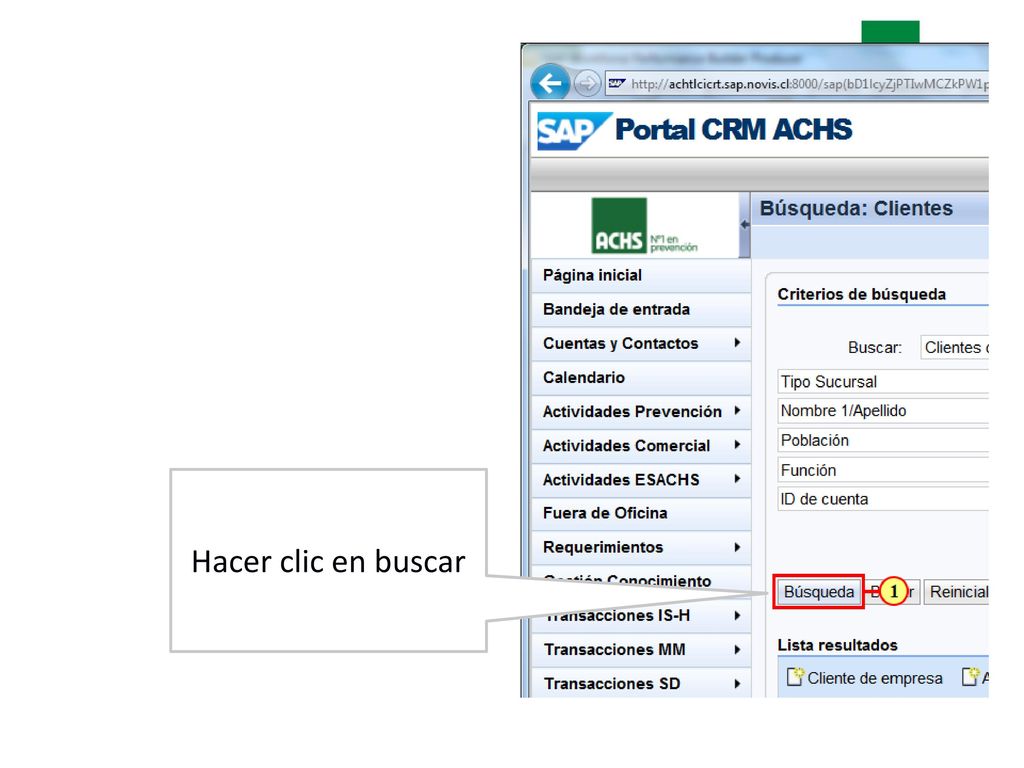Click the Nombre 1/Apellido criteria field
This screenshot has width=1024, height=768.
(x=883, y=411)
